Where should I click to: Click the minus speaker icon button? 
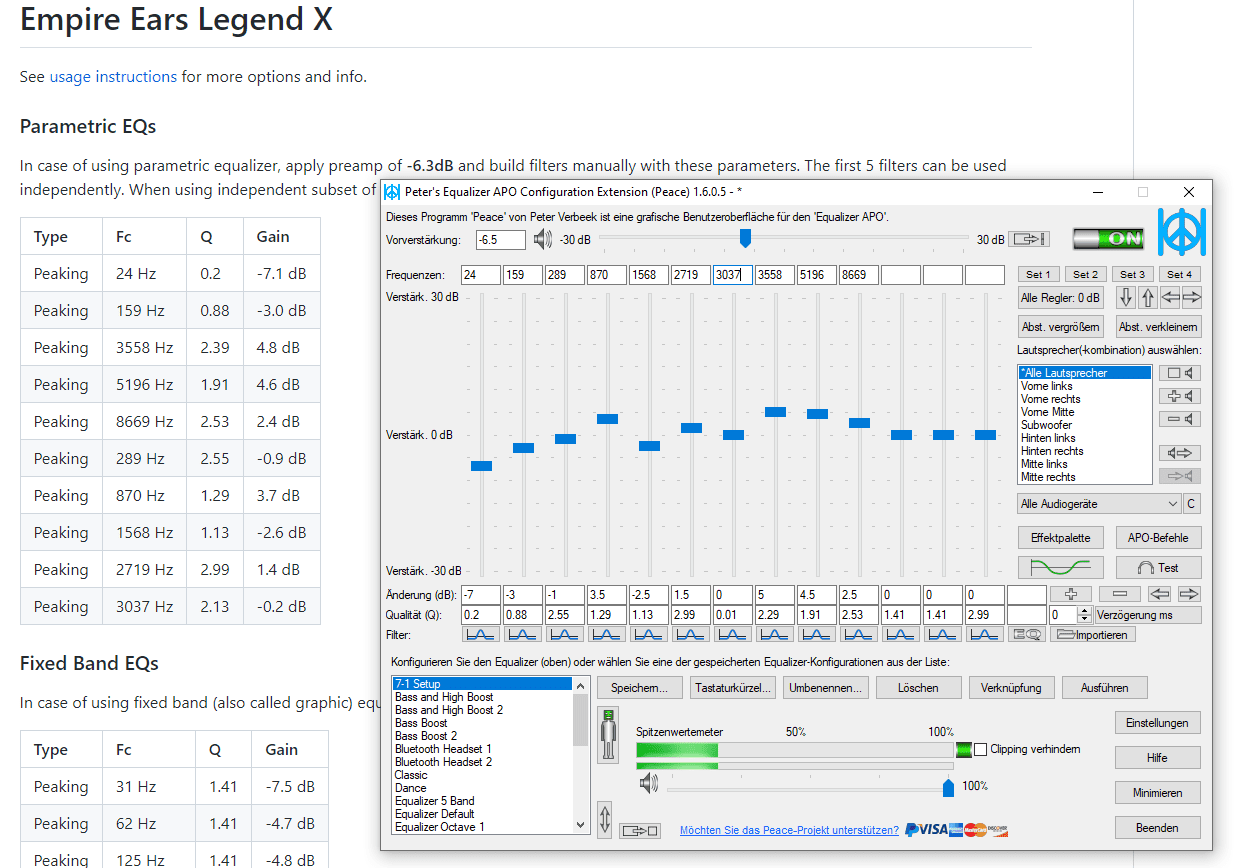click(x=1180, y=419)
